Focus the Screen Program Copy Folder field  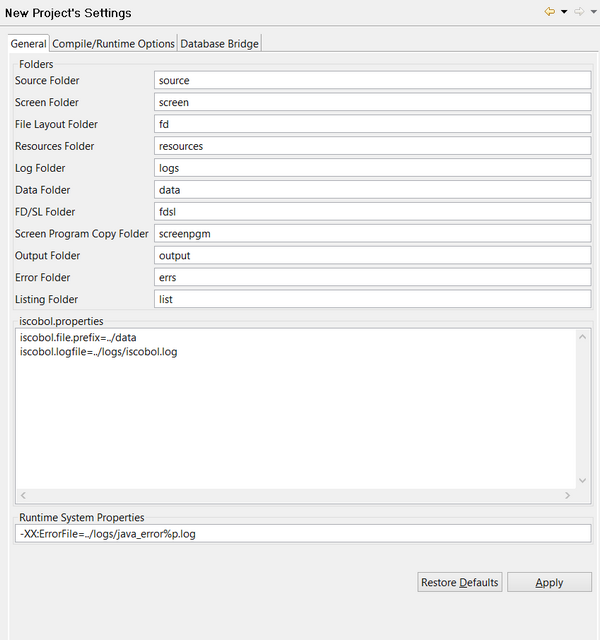click(x=372, y=234)
